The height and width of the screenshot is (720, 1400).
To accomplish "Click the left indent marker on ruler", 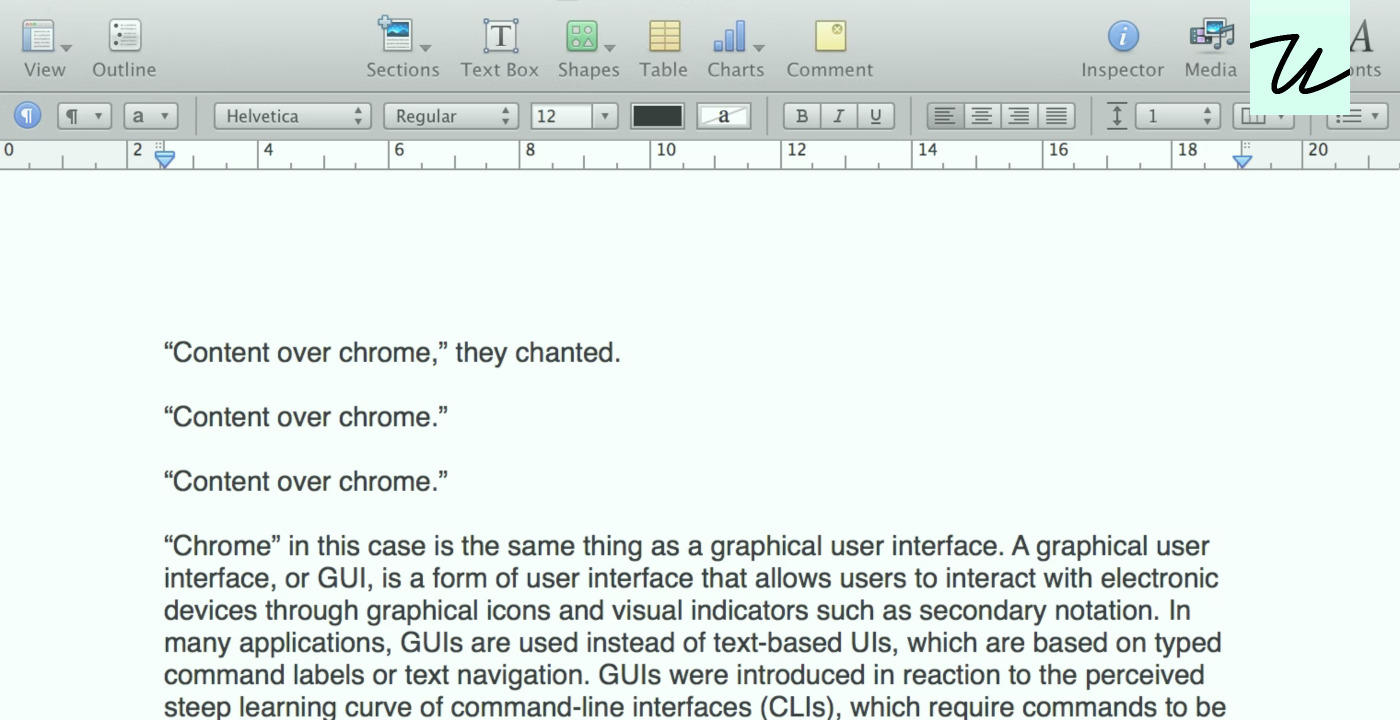I will [x=165, y=158].
